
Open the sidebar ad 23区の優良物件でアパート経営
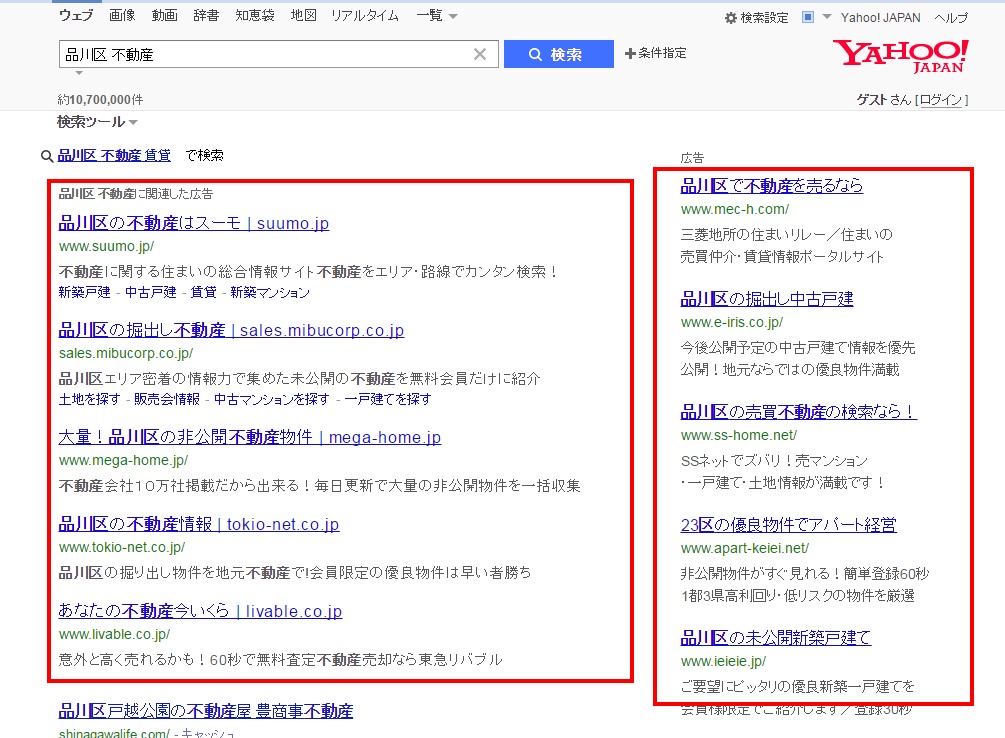click(x=788, y=525)
